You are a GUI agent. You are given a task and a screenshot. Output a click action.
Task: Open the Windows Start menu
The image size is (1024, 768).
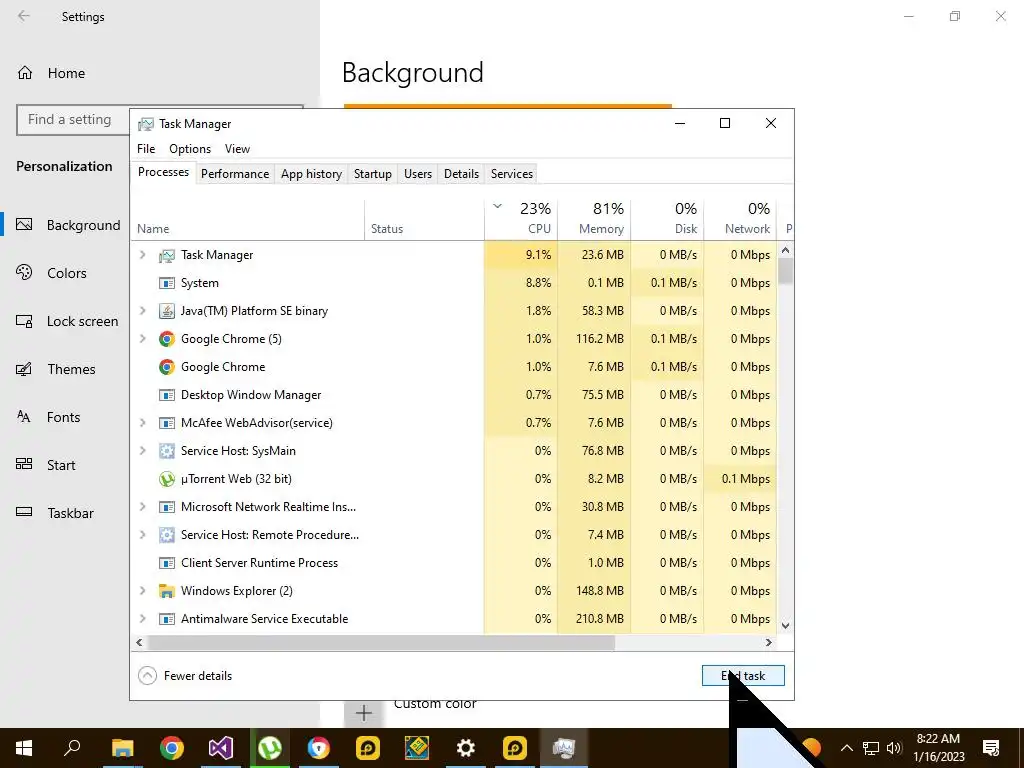[x=24, y=748]
